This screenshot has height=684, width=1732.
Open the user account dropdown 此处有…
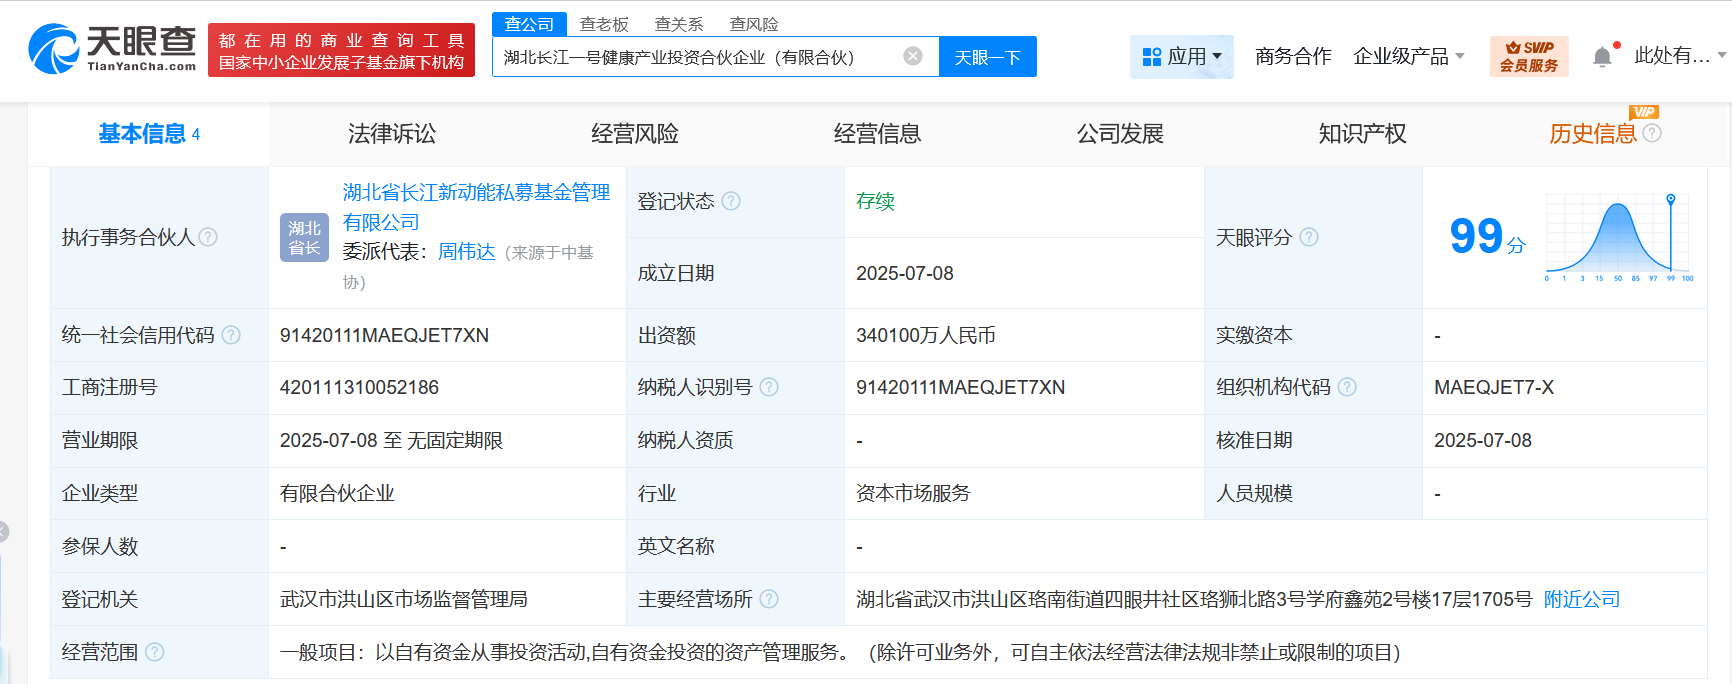point(1680,56)
